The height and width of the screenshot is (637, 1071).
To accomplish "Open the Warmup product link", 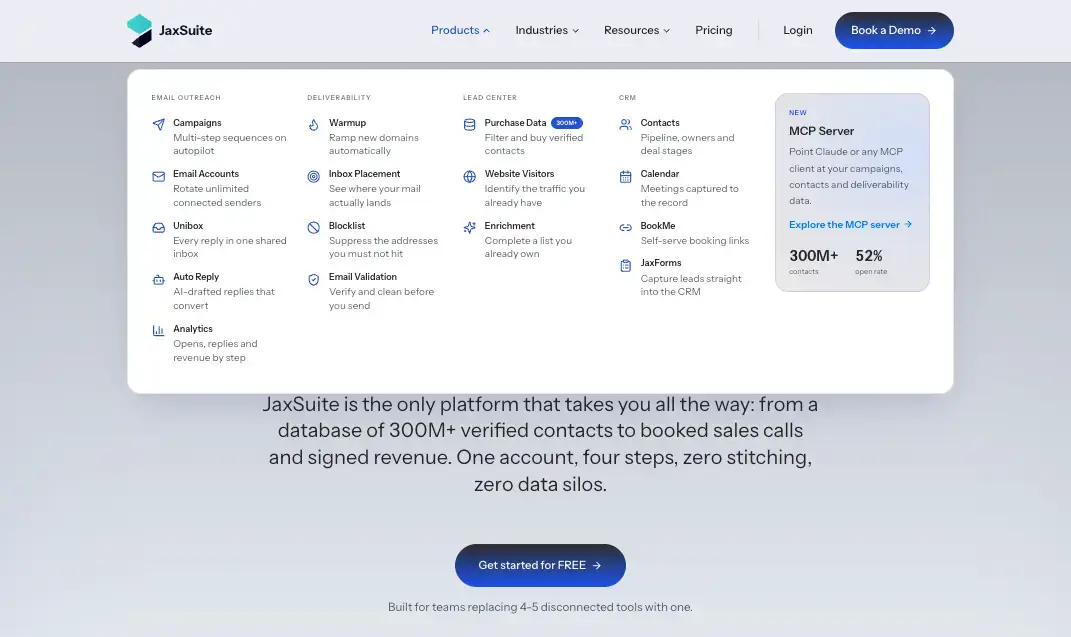I will pos(375,137).
